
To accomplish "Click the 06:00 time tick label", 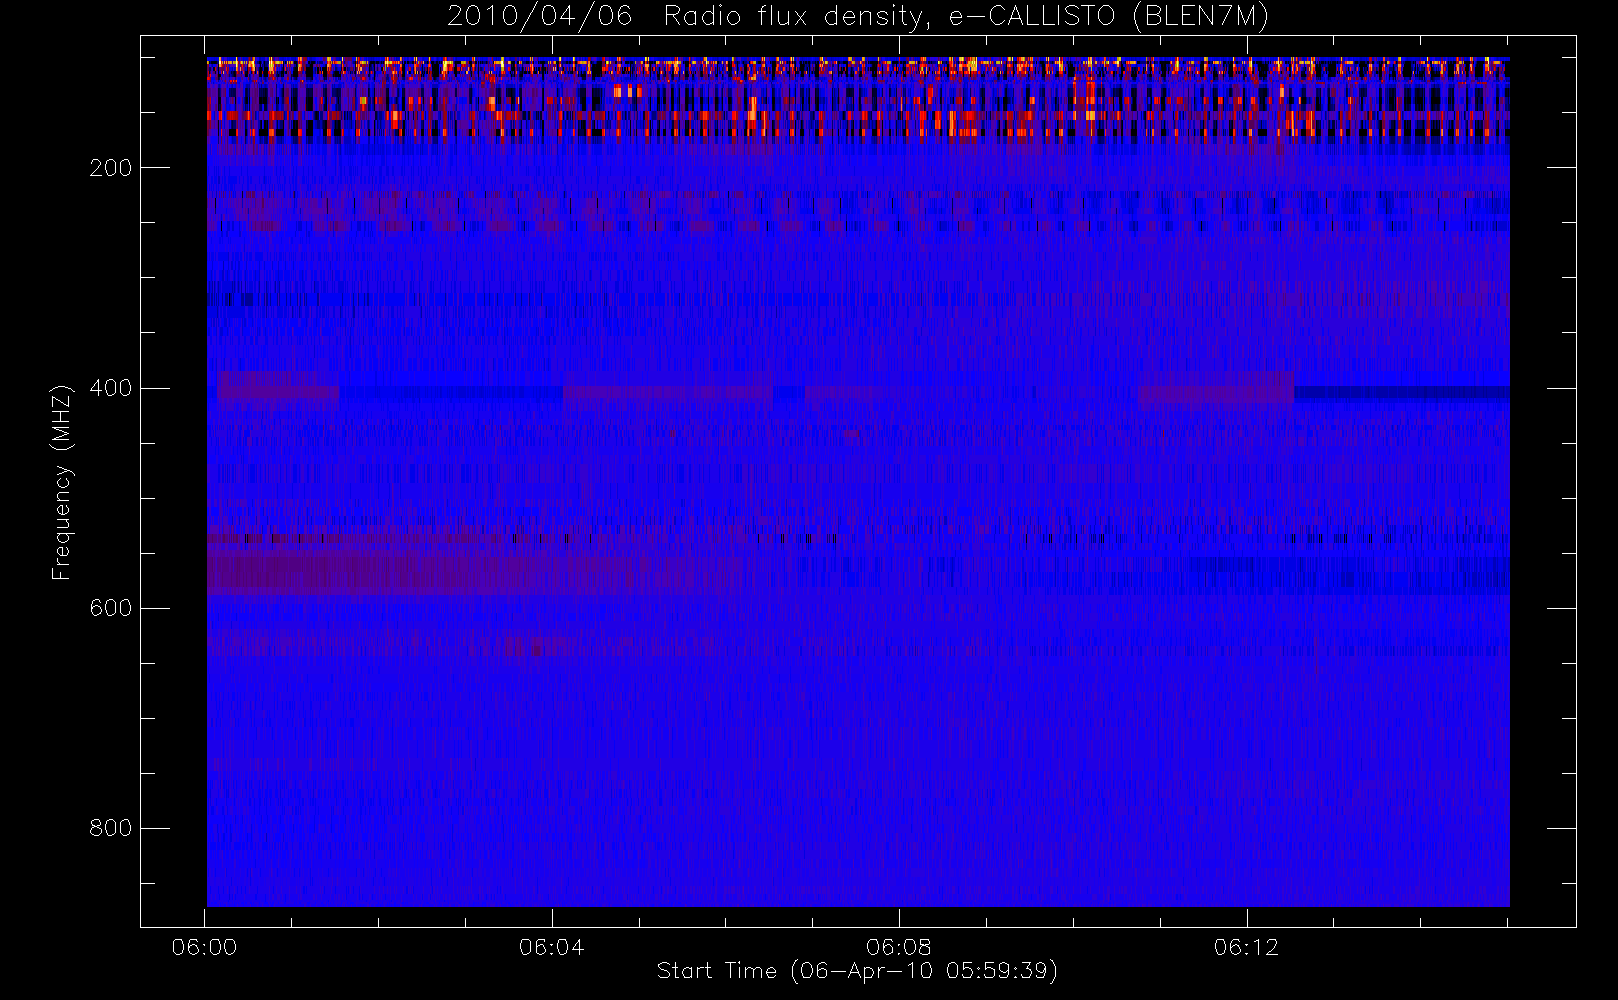I will [x=204, y=947].
